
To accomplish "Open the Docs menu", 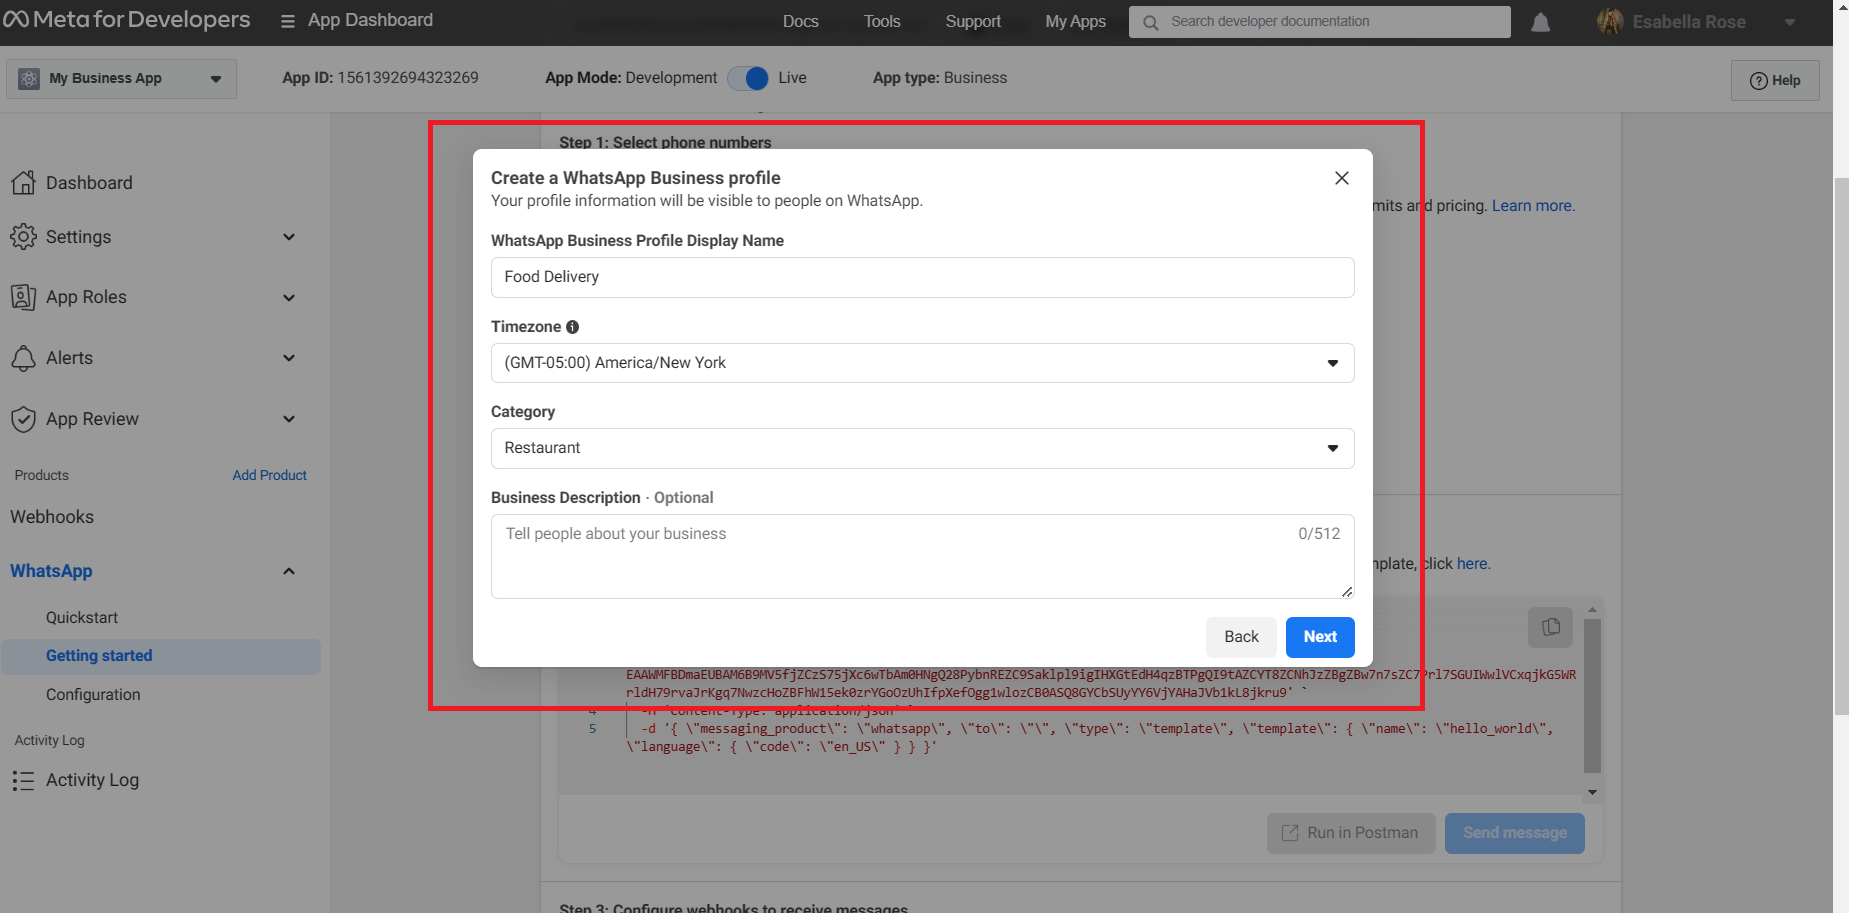I will pos(800,21).
